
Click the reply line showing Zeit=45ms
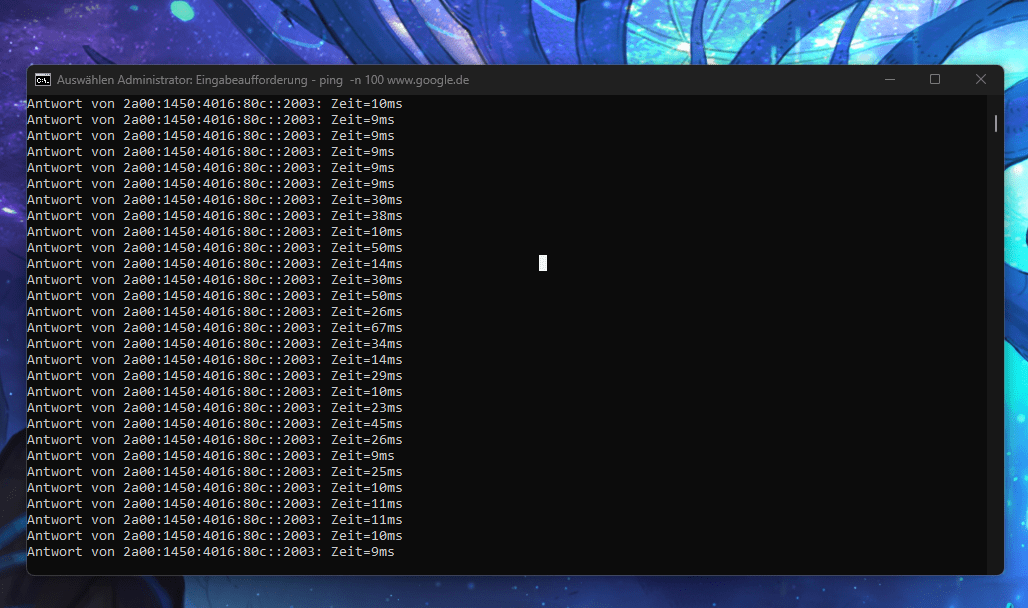point(214,424)
